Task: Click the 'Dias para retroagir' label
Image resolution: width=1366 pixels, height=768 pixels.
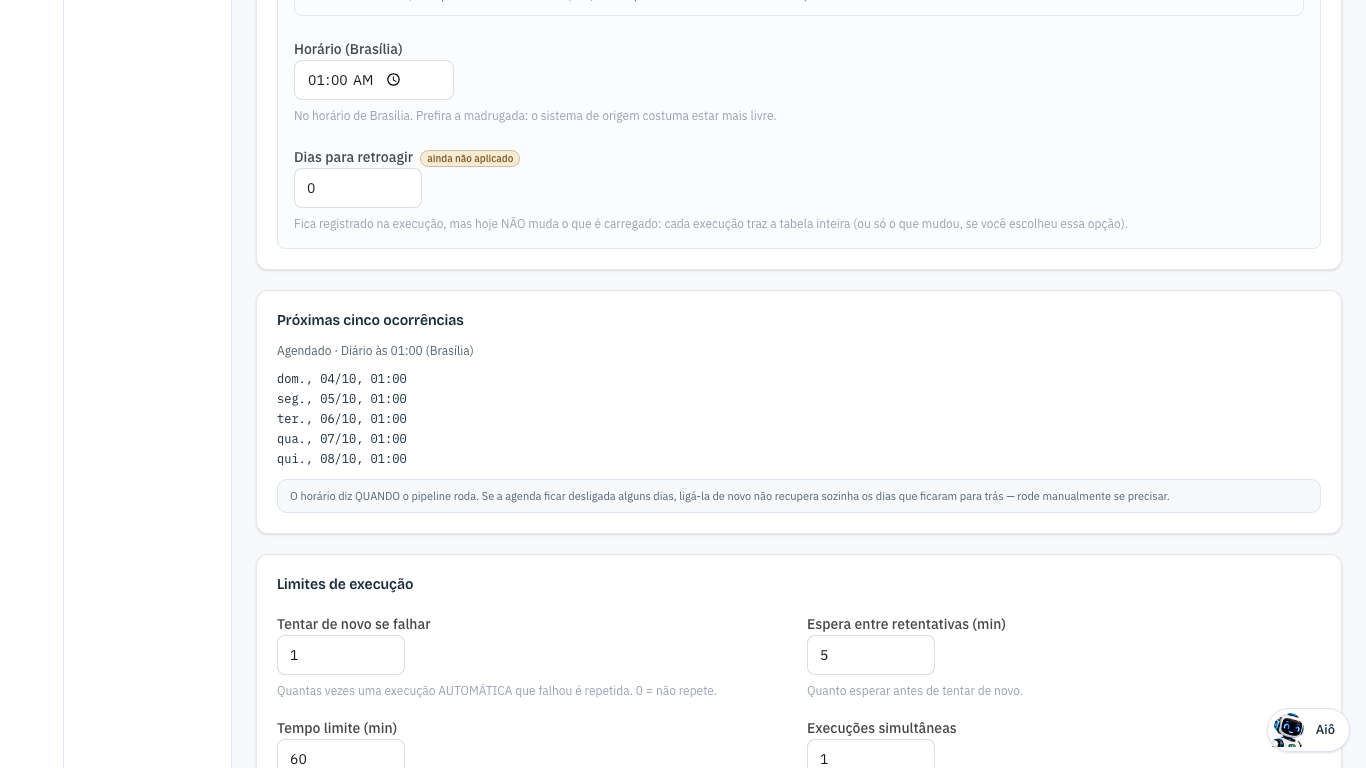Action: click(x=353, y=157)
